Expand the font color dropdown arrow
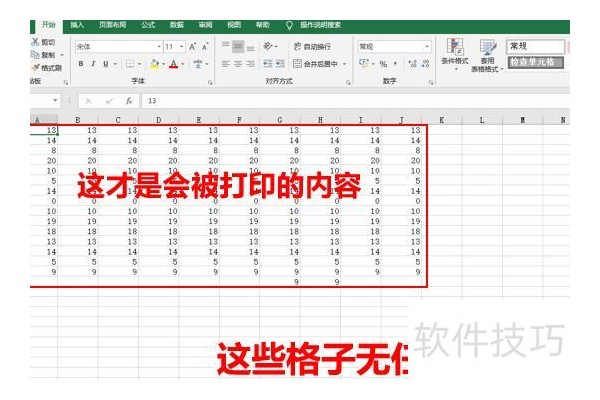The height and width of the screenshot is (400, 600). tap(183, 64)
